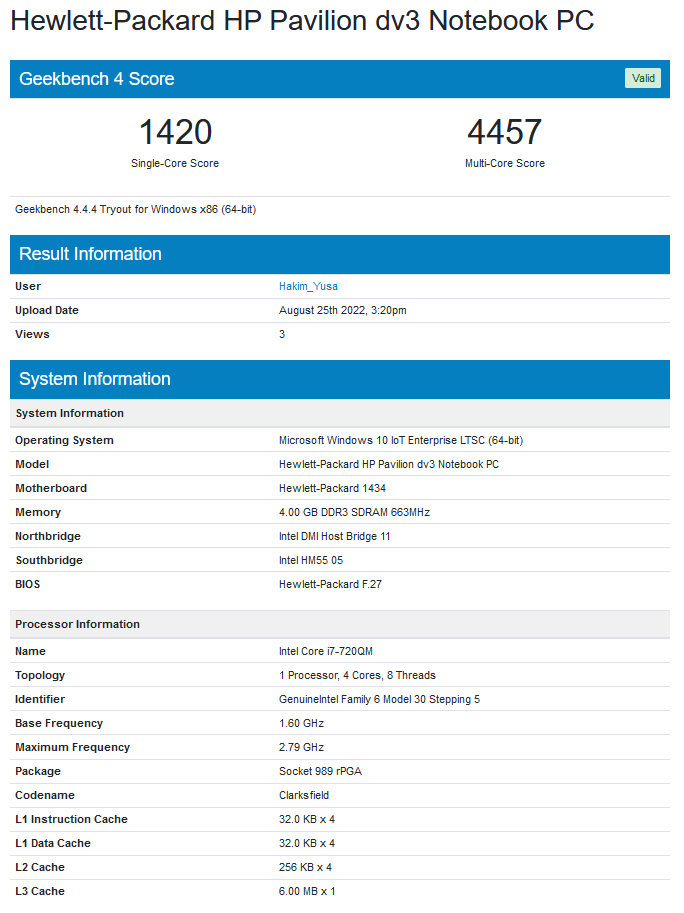684x913 pixels.
Task: Click the blue System Information header bar
Action: point(340,379)
